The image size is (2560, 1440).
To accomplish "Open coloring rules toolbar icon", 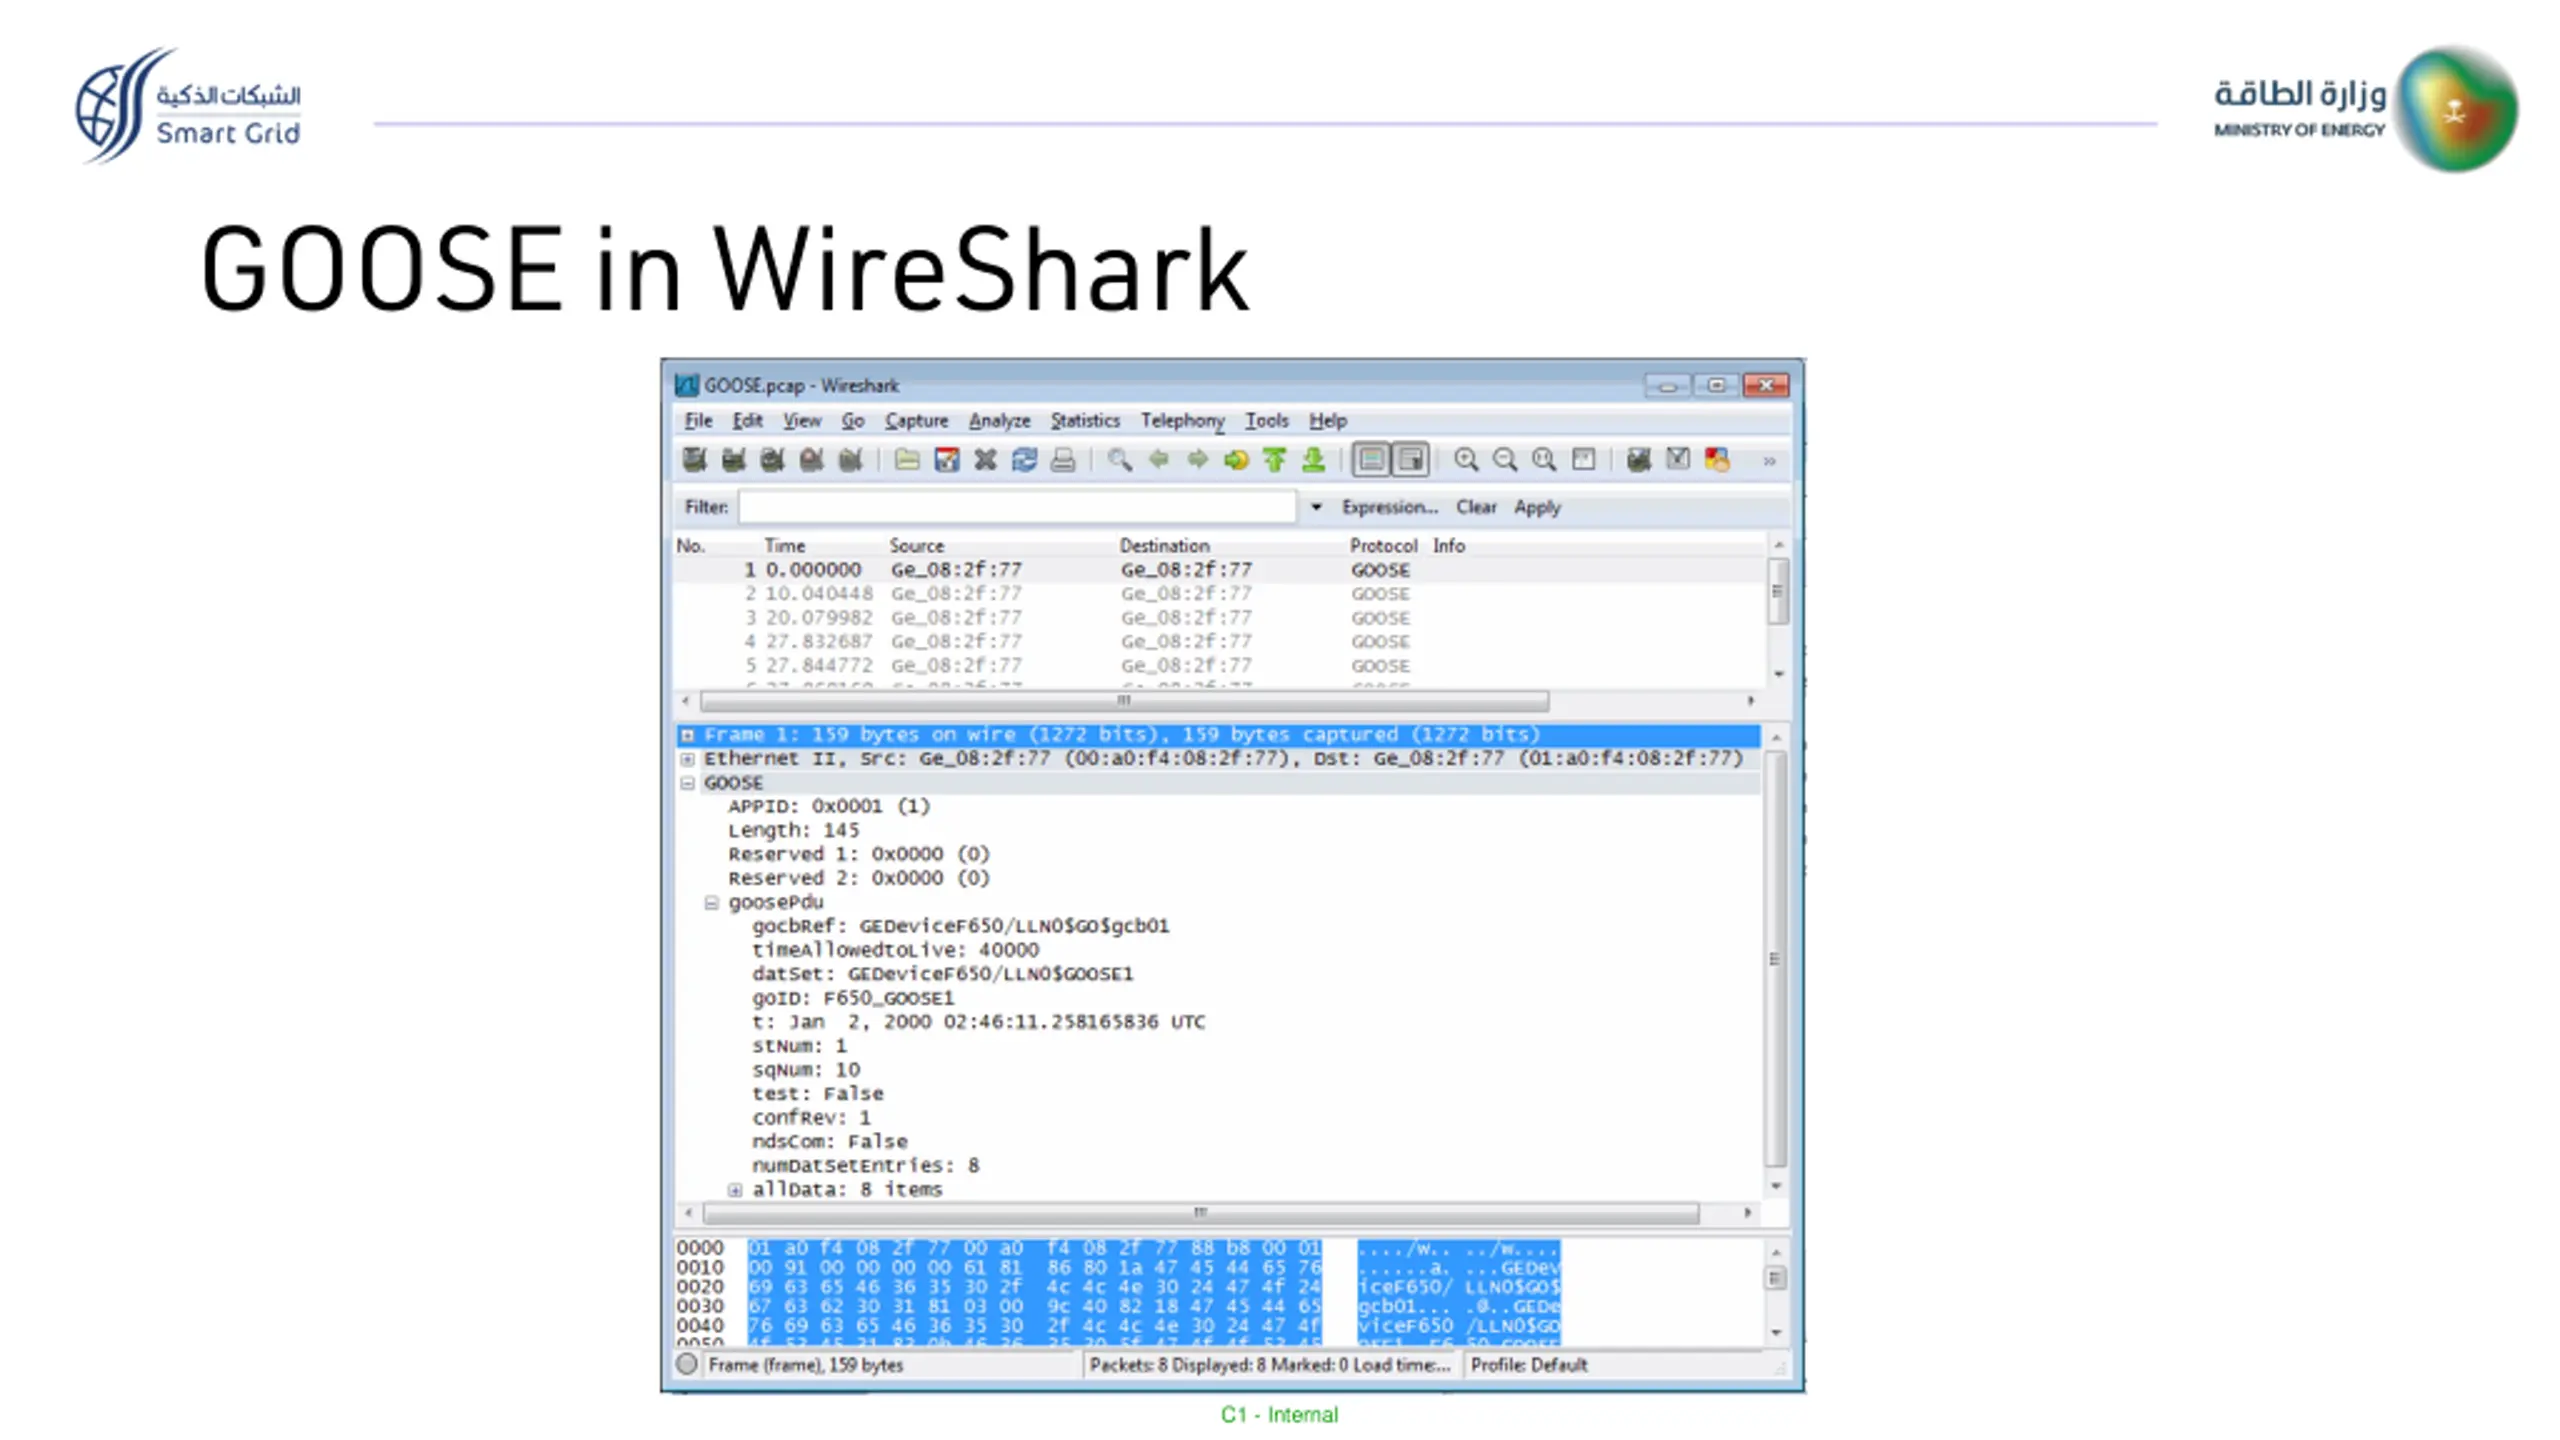I will tap(1717, 460).
